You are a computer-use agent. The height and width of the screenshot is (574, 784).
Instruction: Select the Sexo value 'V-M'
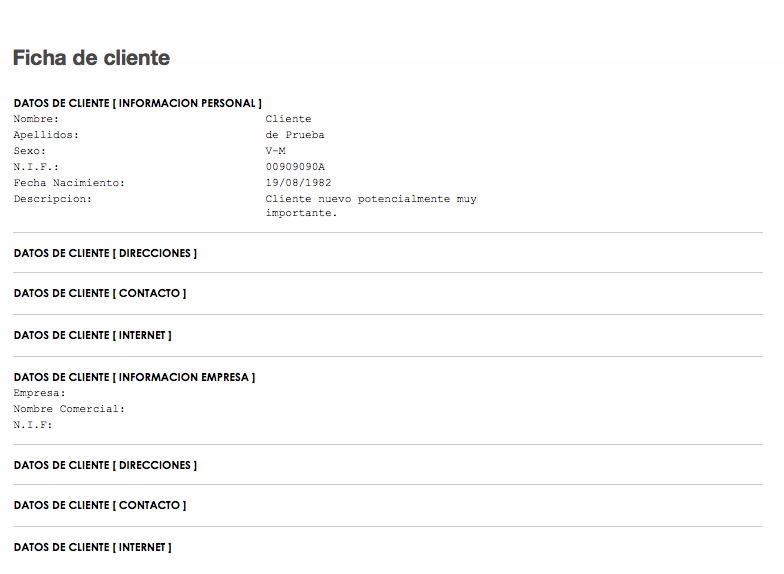tap(276, 151)
